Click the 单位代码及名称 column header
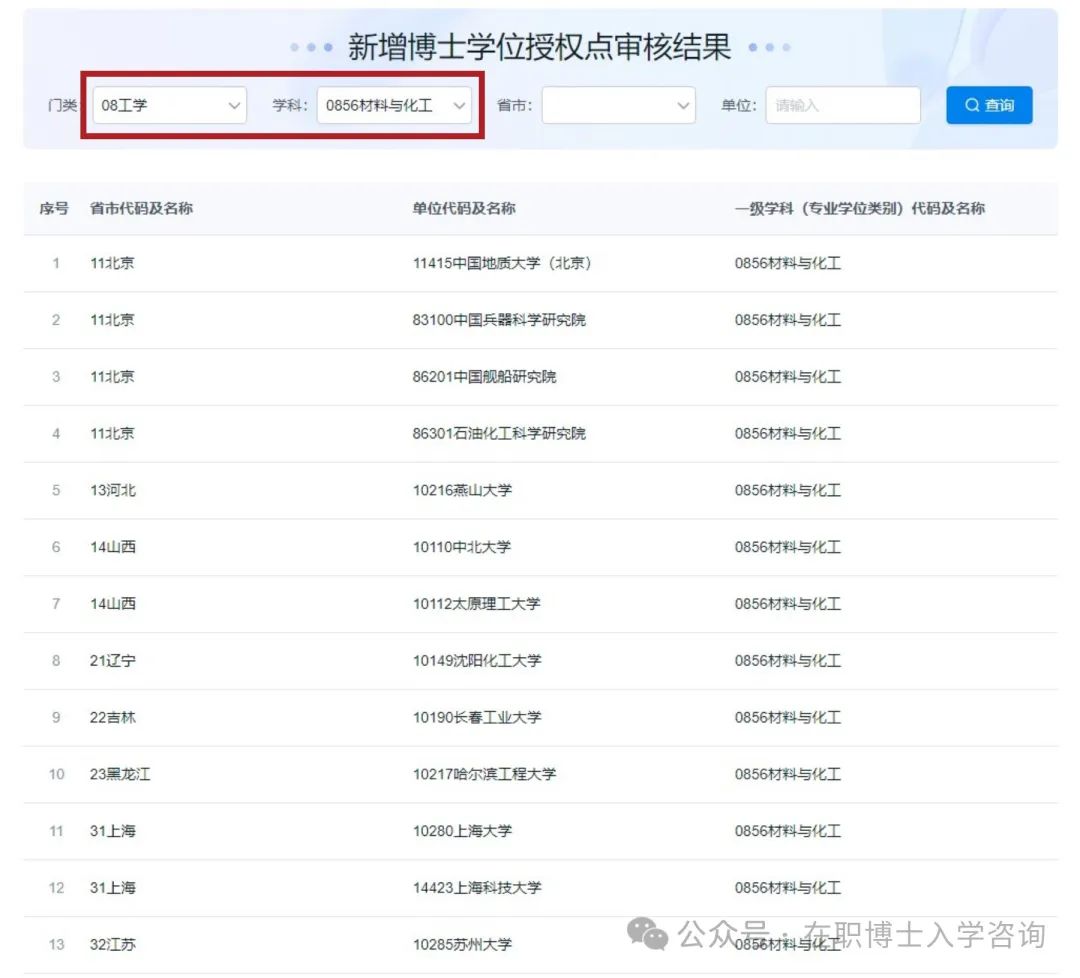1080x978 pixels. click(464, 209)
